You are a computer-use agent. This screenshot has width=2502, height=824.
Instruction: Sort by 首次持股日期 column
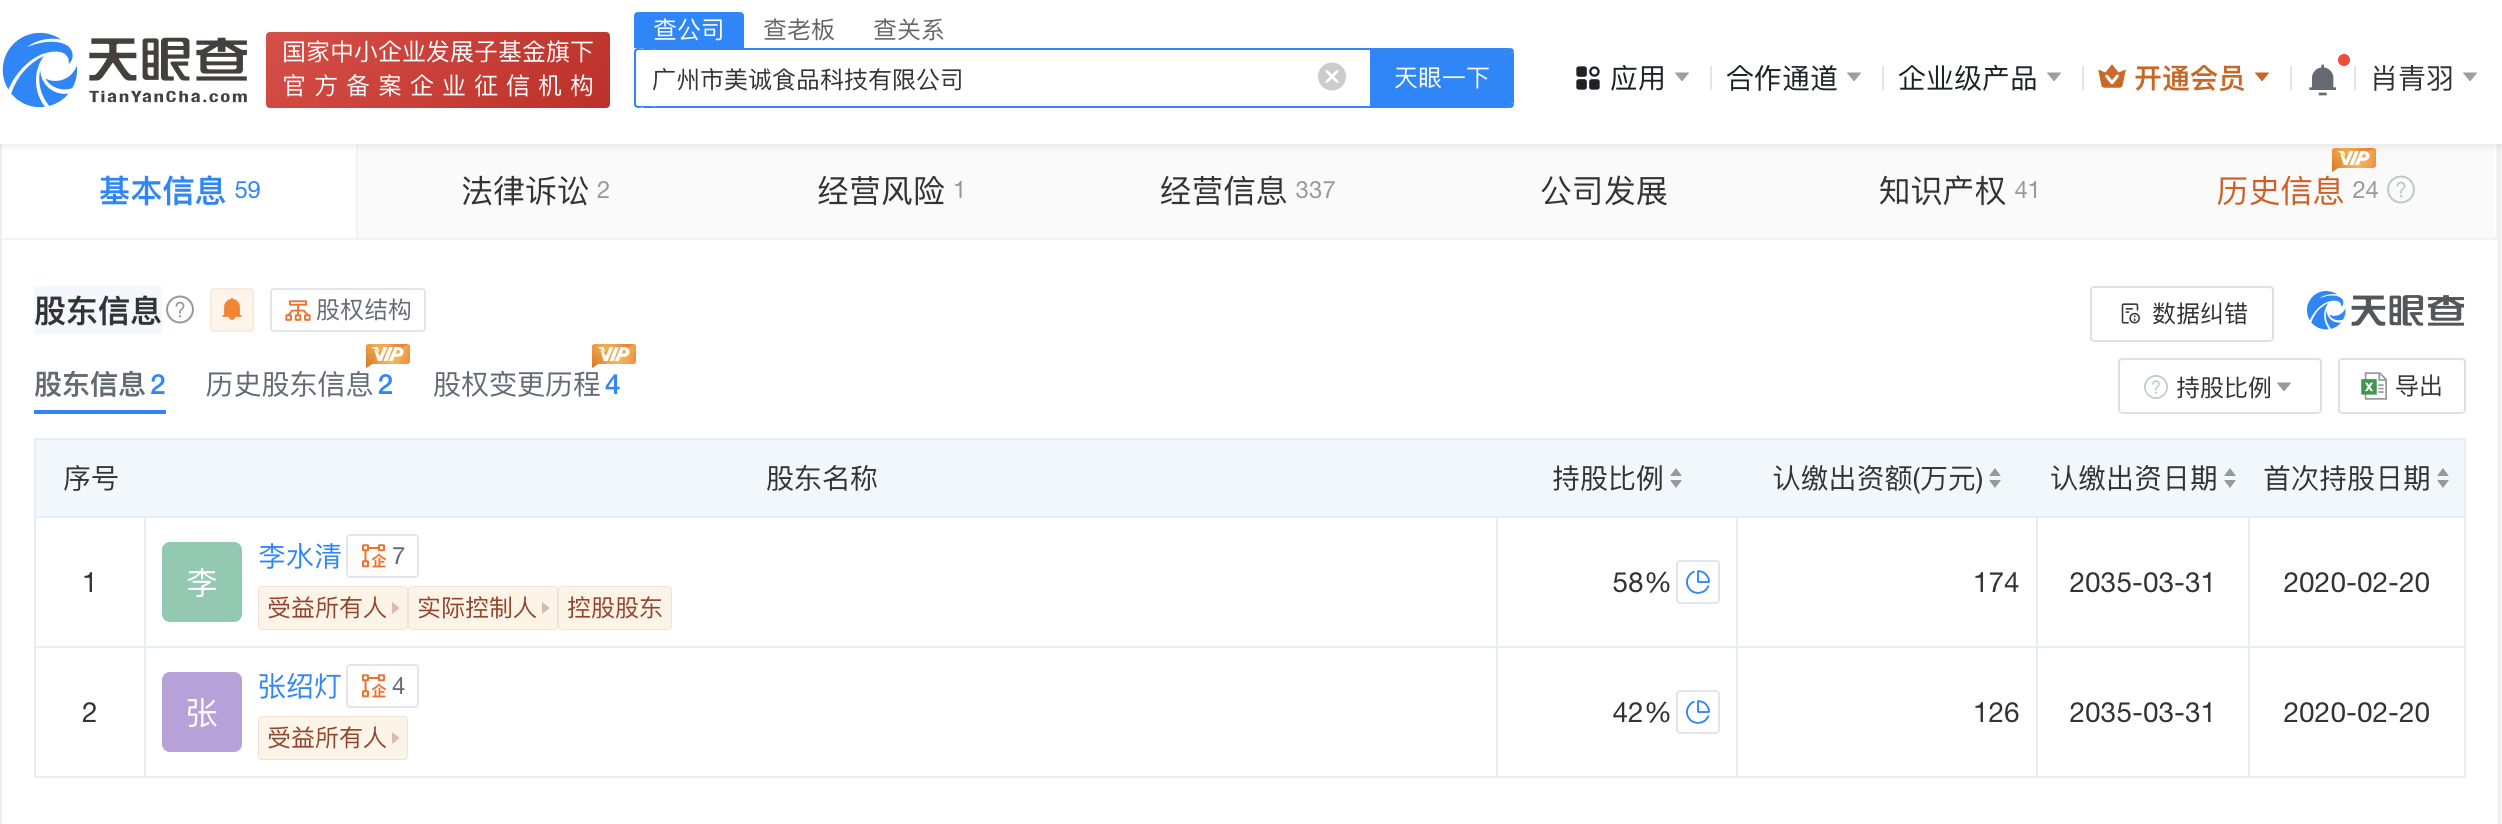(2443, 479)
